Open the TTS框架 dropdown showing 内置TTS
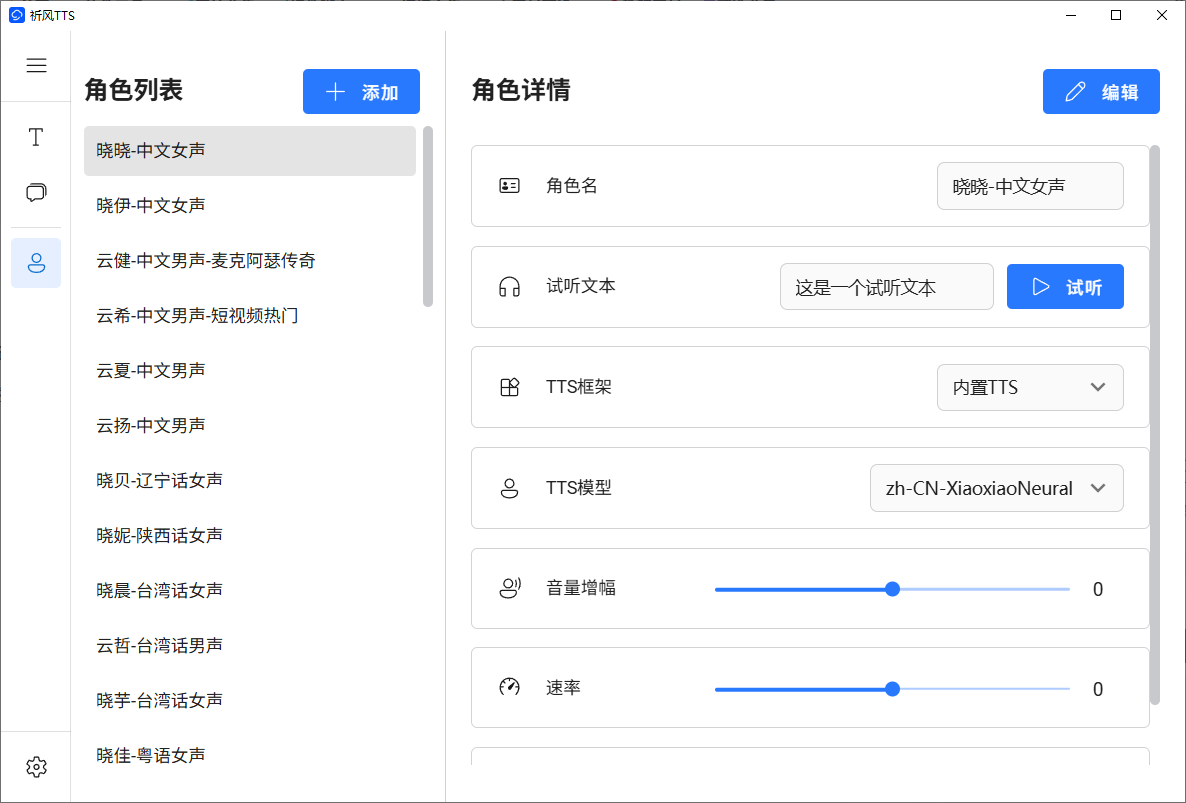1186x803 pixels. click(x=1030, y=387)
